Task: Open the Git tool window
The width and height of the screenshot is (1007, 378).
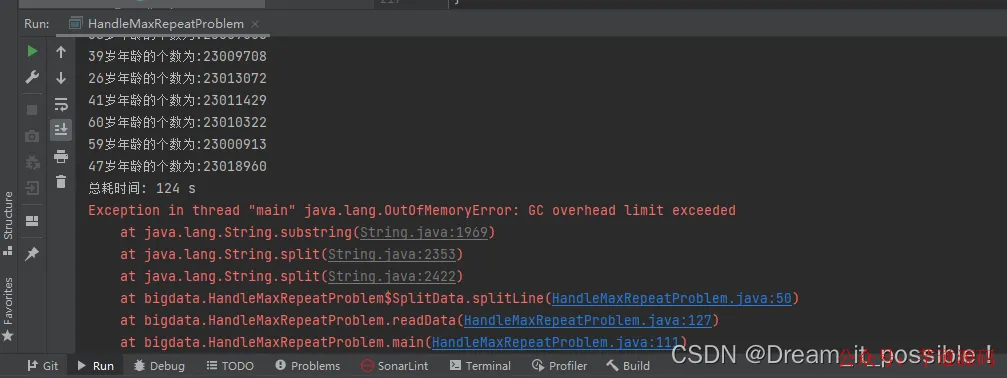Action: pyautogui.click(x=42, y=366)
